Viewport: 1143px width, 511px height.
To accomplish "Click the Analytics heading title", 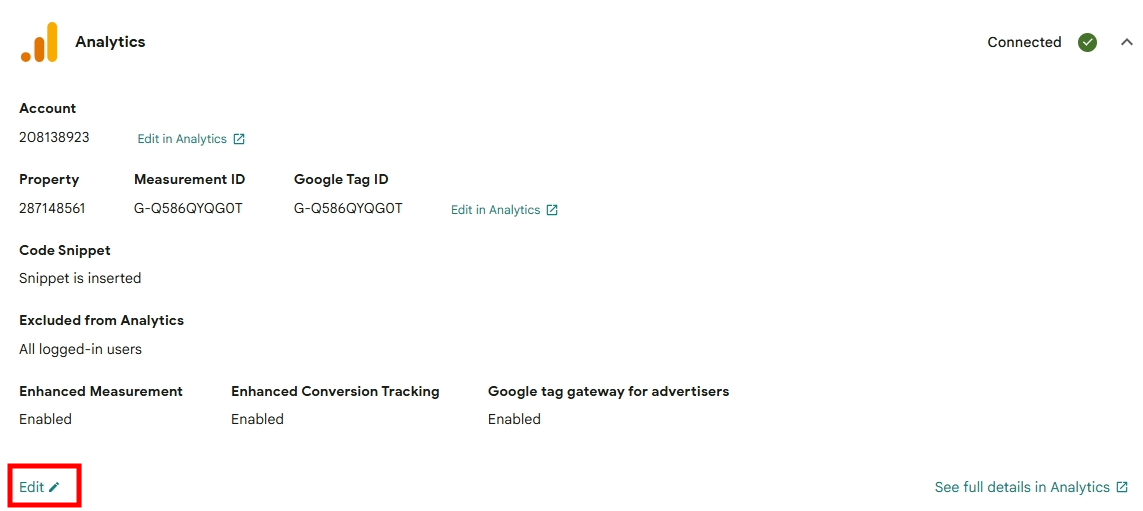I will (110, 42).
